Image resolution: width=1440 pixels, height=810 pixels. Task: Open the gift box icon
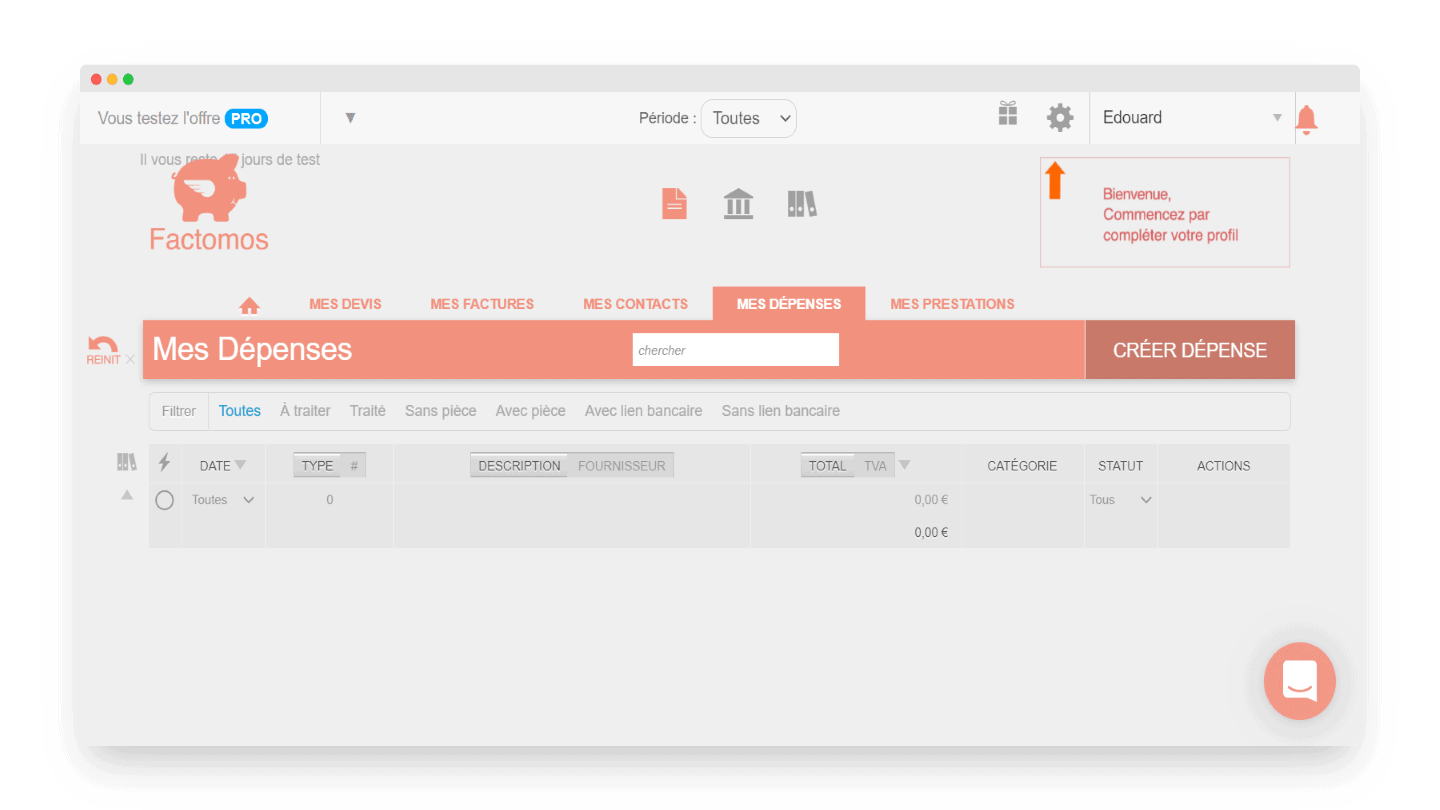pos(1008,114)
